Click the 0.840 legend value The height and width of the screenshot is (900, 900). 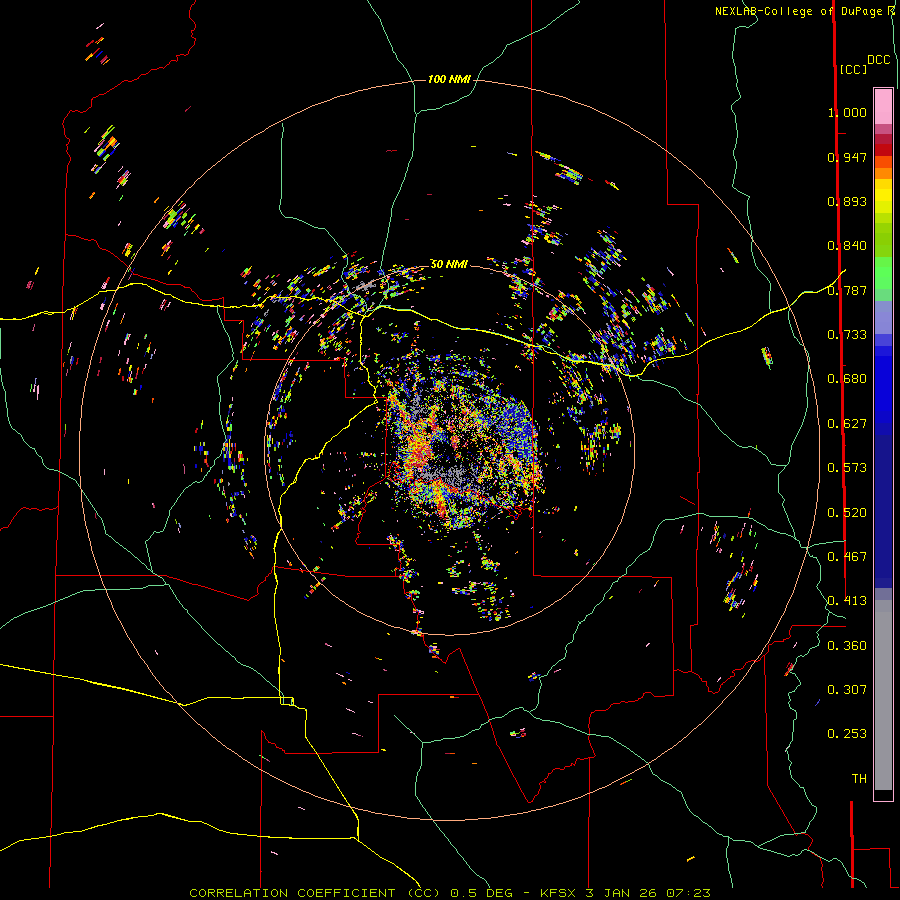[847, 246]
